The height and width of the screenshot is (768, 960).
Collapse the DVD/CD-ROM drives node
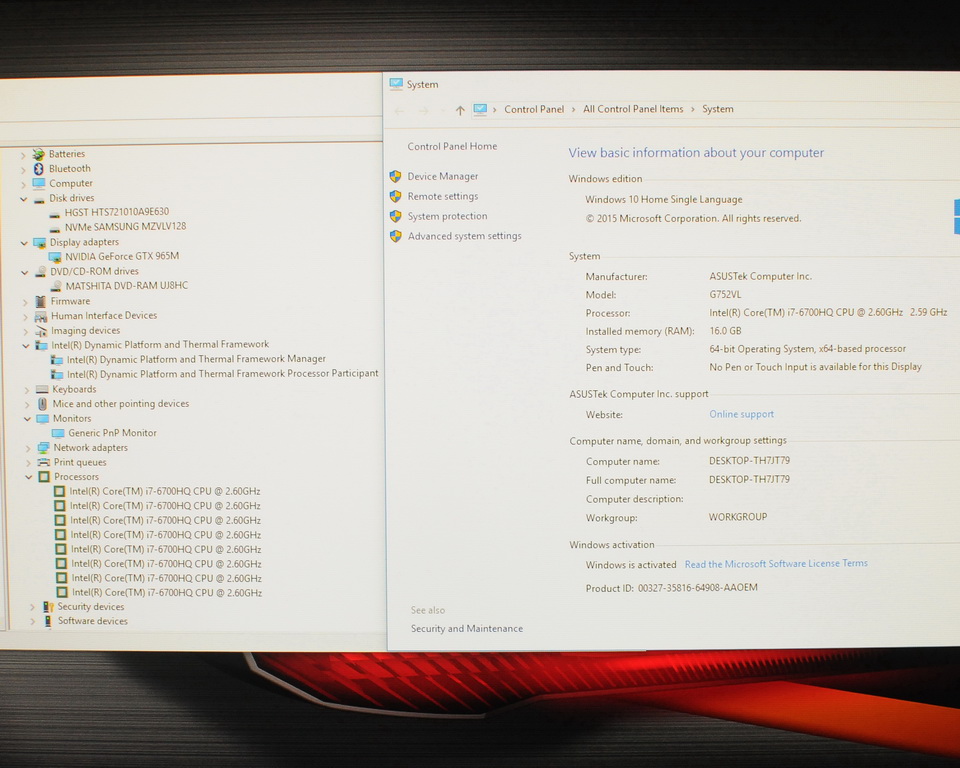[x=24, y=273]
